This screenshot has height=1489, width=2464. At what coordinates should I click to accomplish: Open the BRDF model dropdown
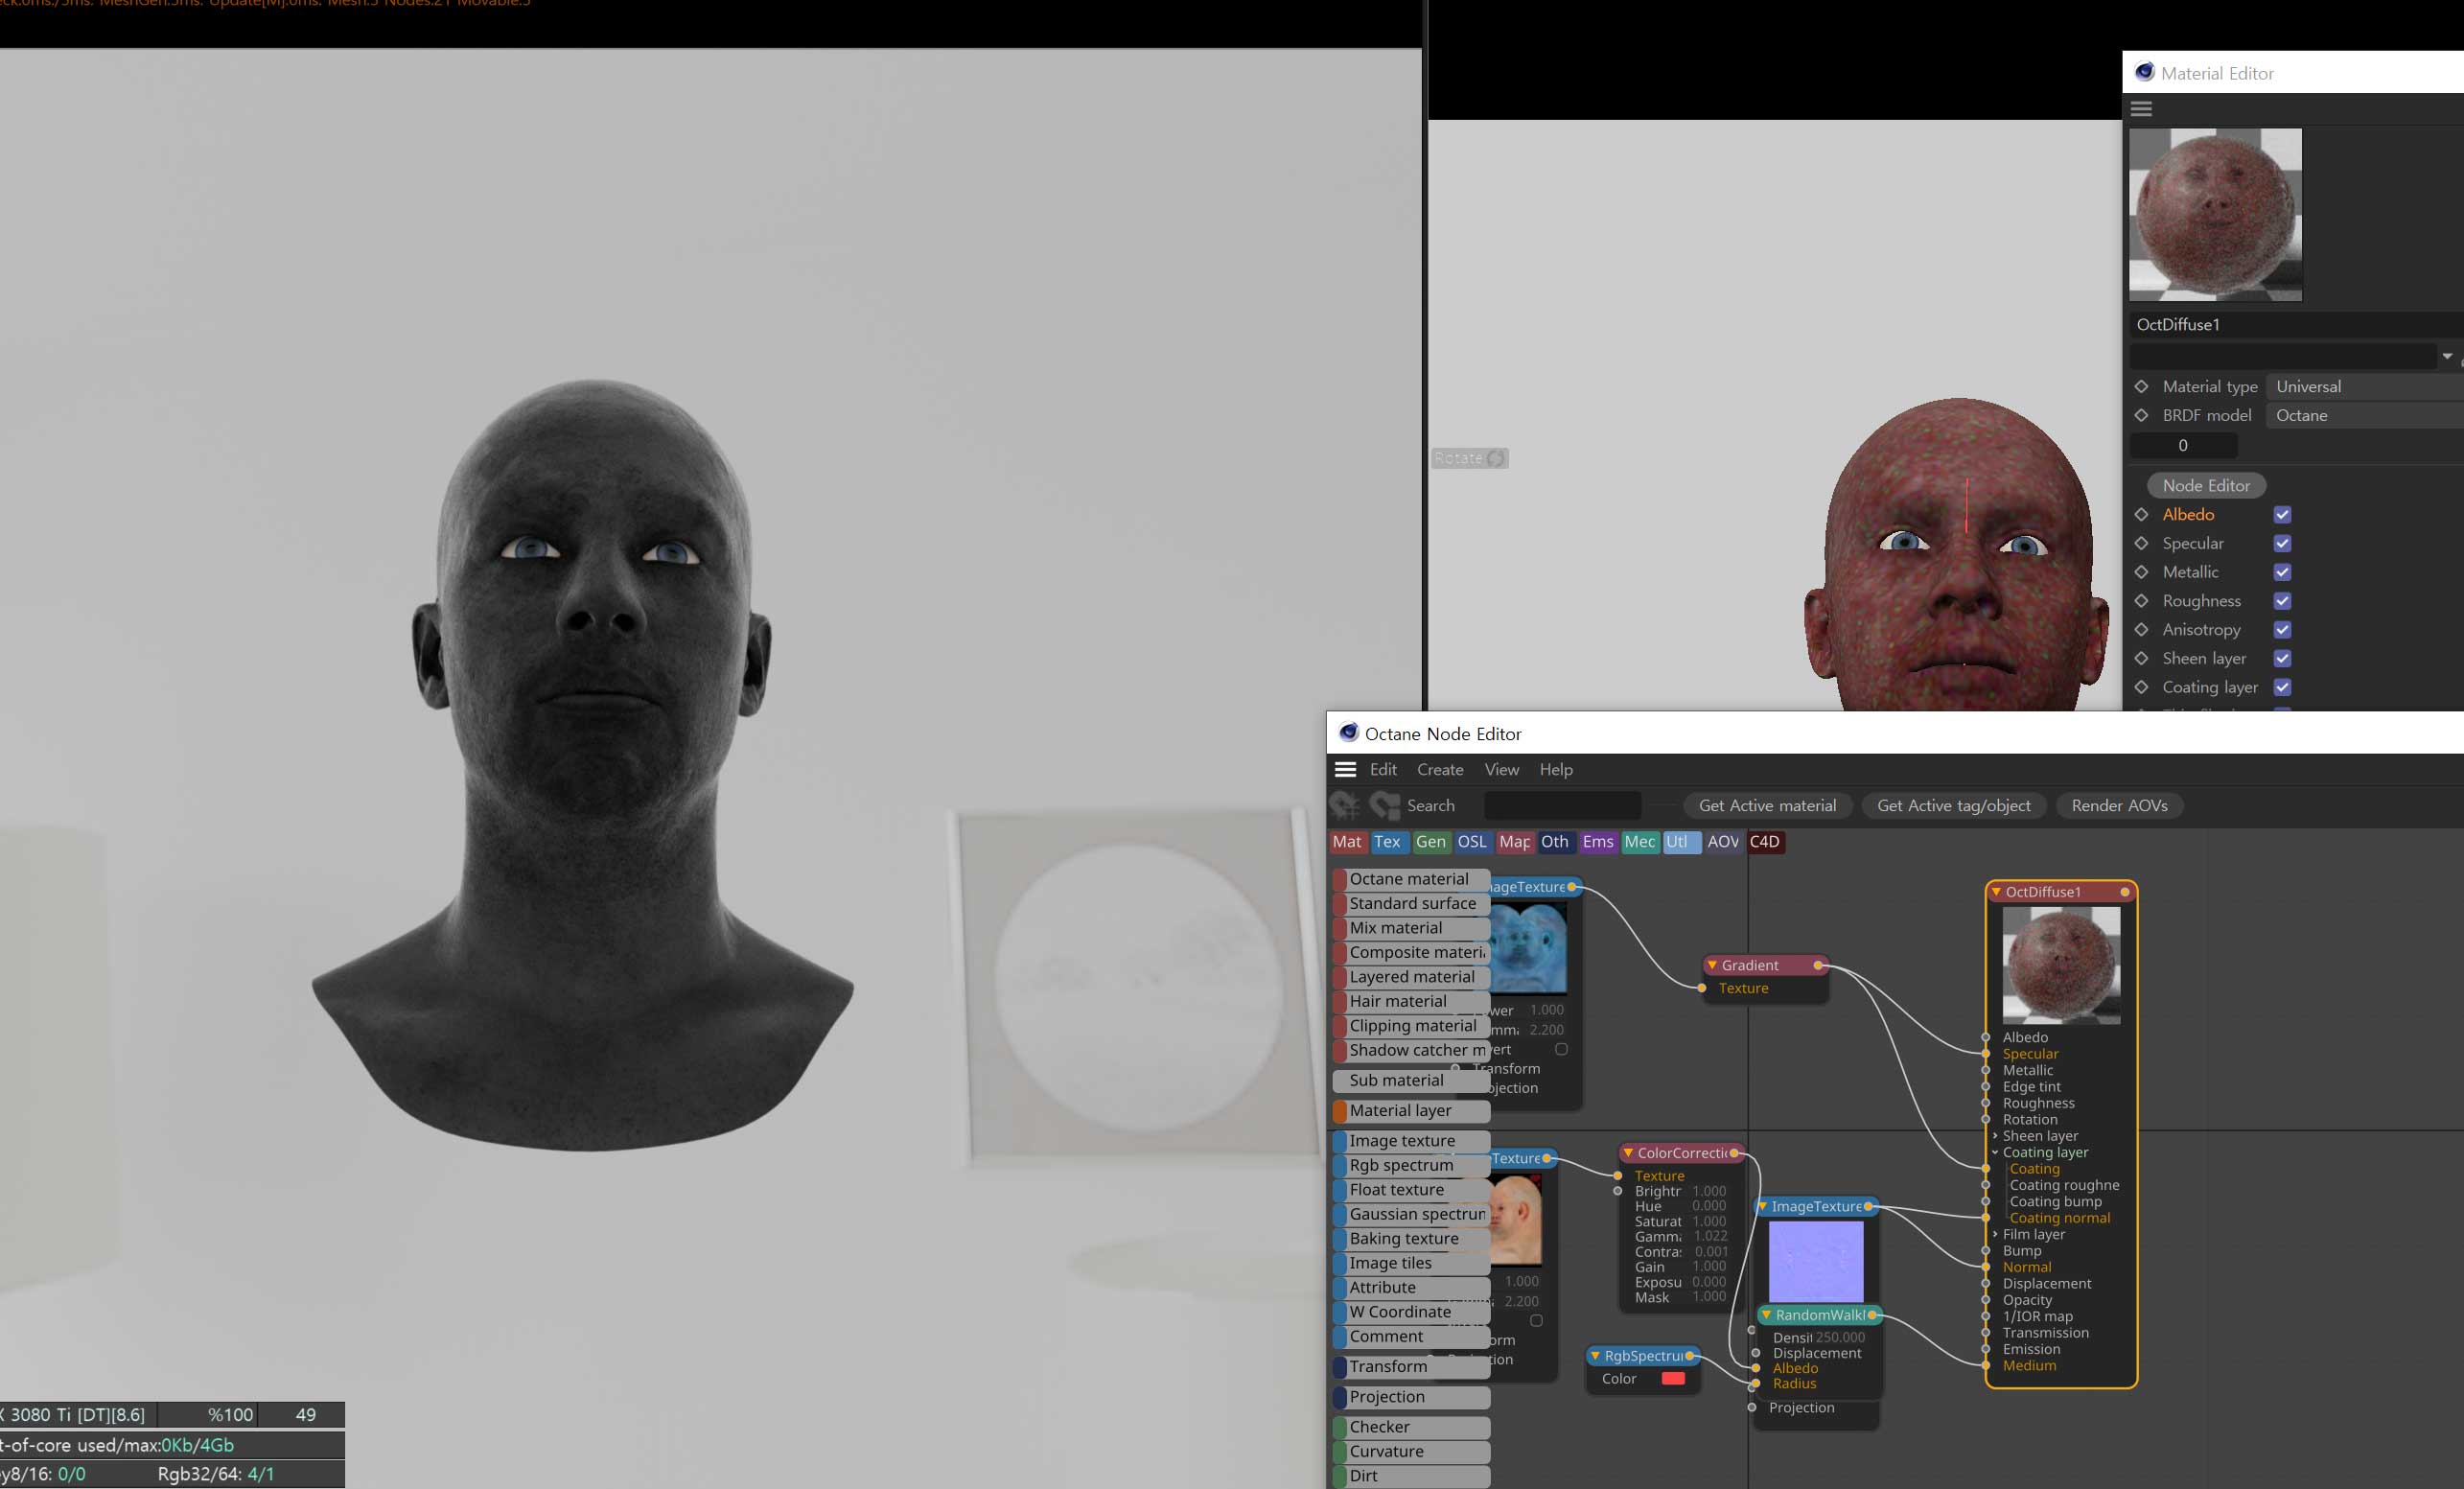2364,415
